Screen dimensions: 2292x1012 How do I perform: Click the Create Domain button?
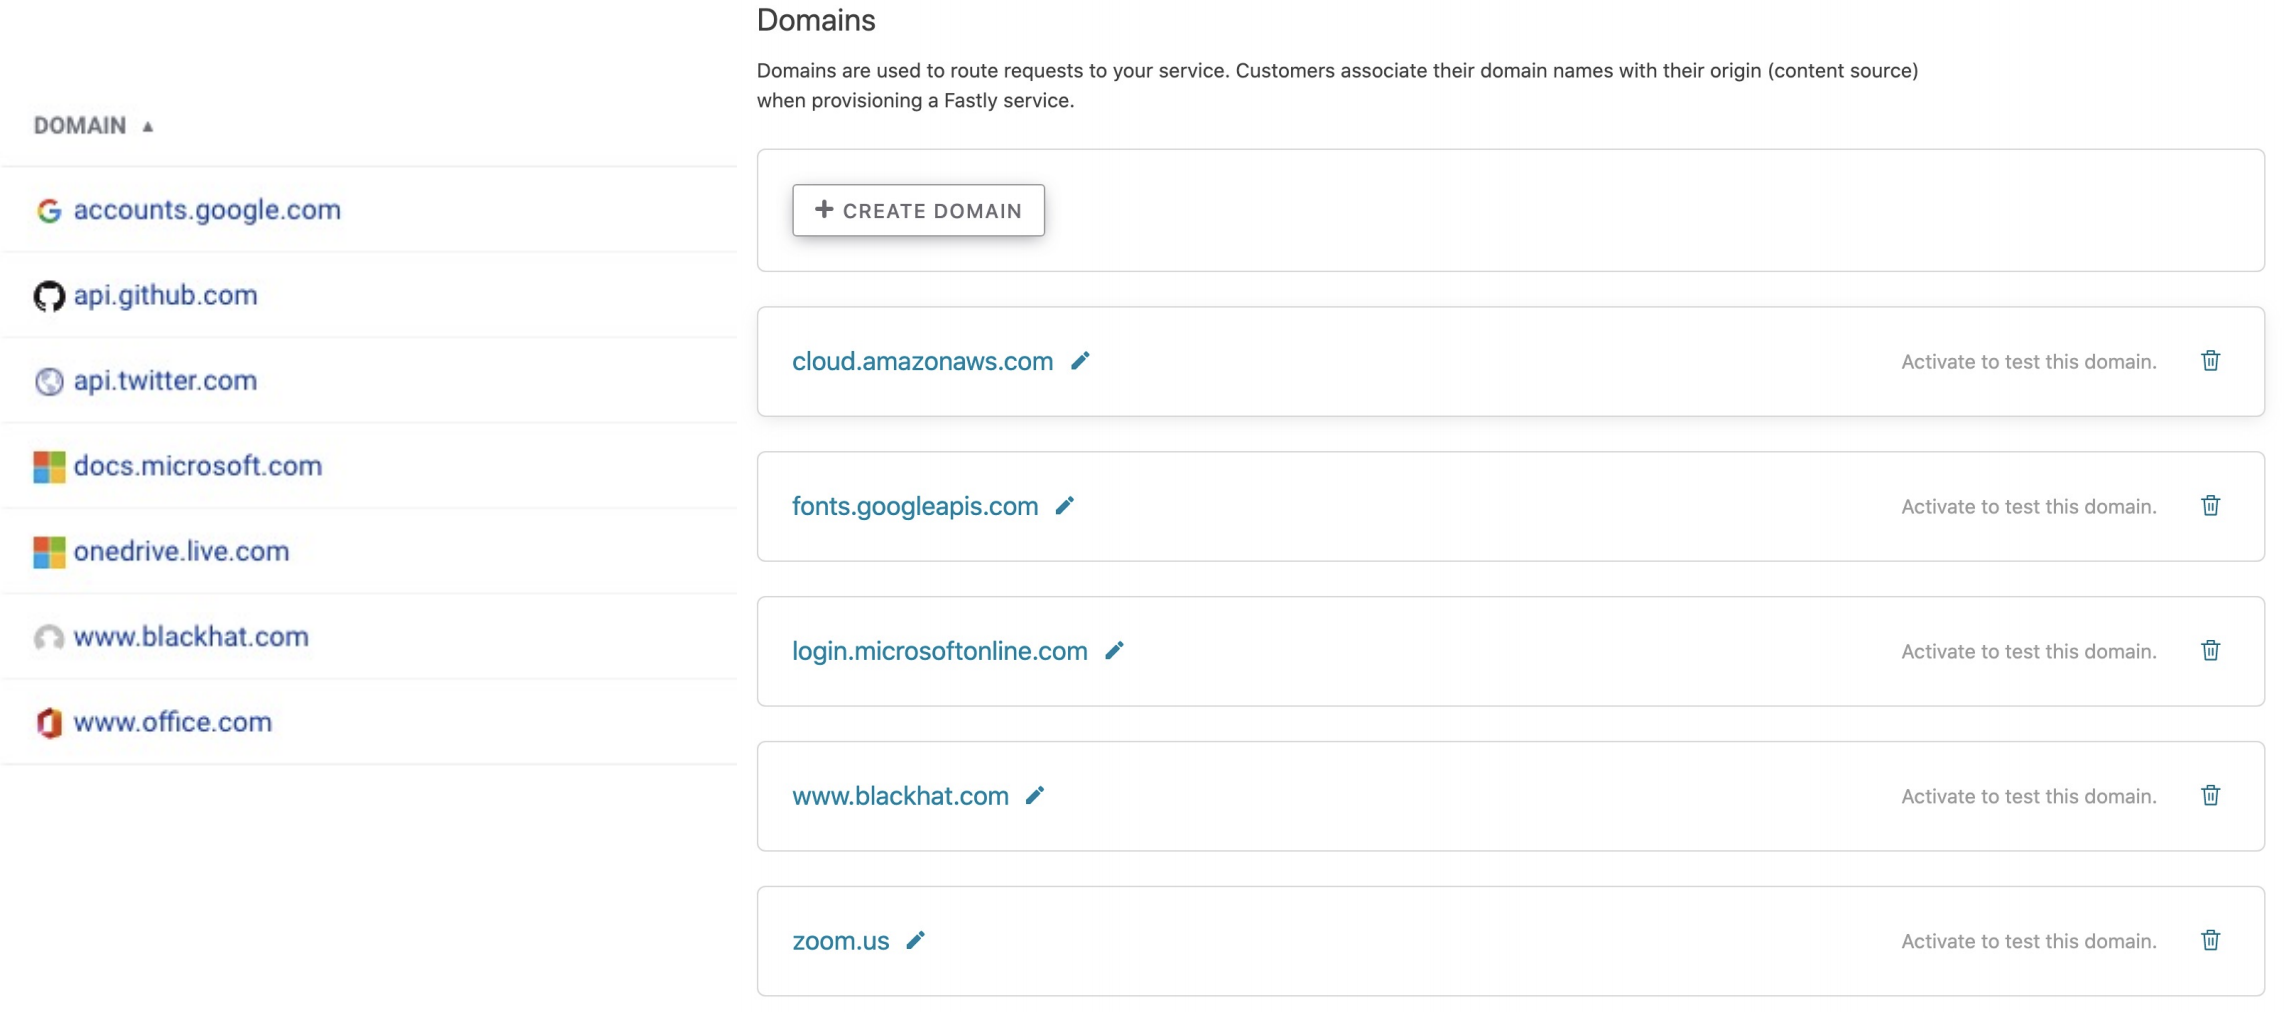pos(918,210)
